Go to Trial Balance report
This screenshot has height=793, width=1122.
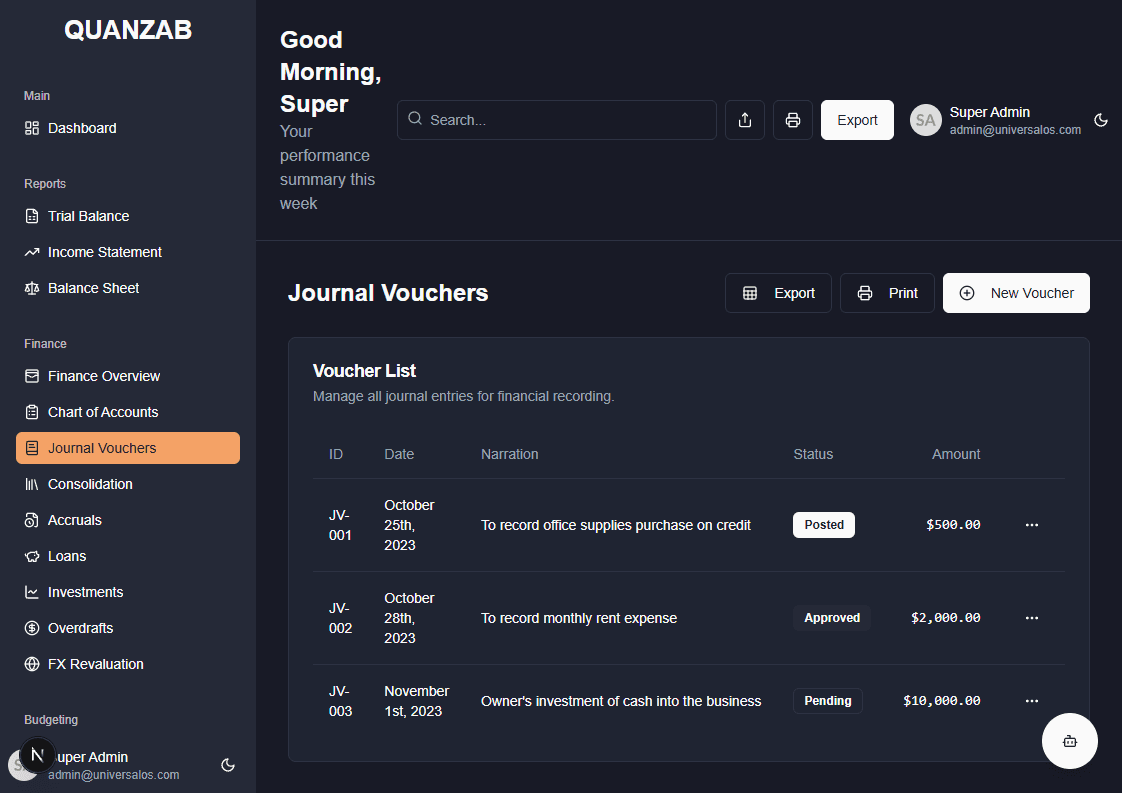click(128, 216)
